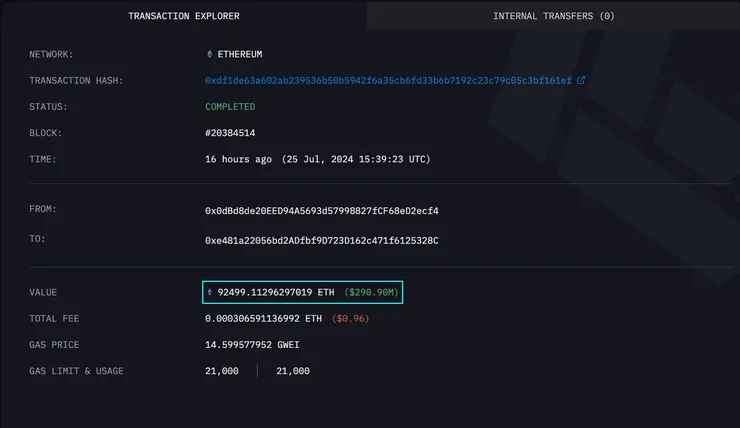740x428 pixels.
Task: Click the value 92499.11296297019 ETH
Action: [x=276, y=293]
